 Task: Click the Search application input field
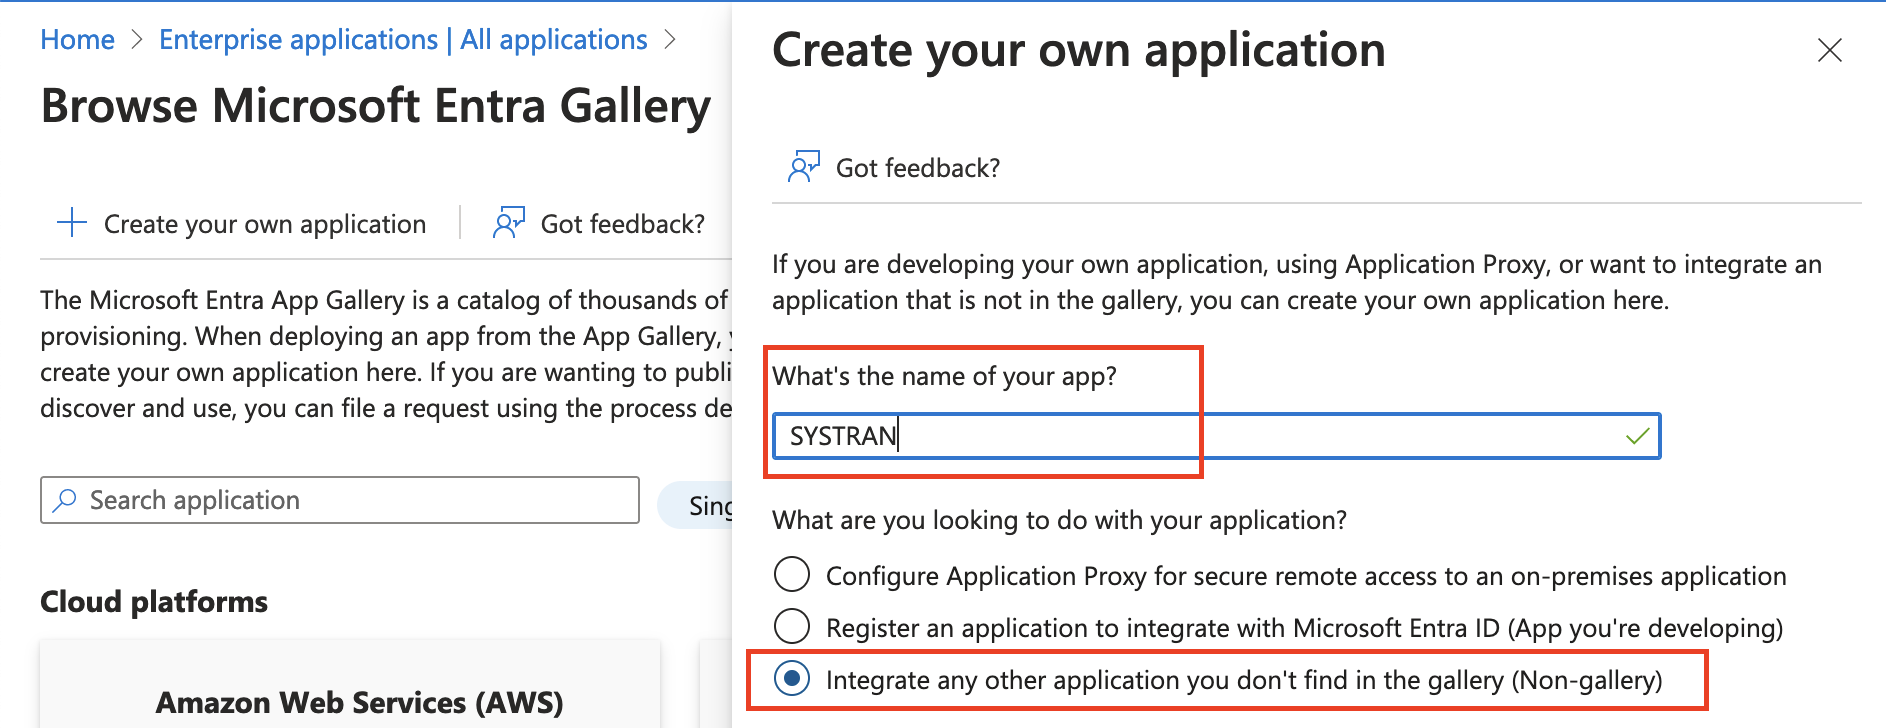click(x=340, y=500)
